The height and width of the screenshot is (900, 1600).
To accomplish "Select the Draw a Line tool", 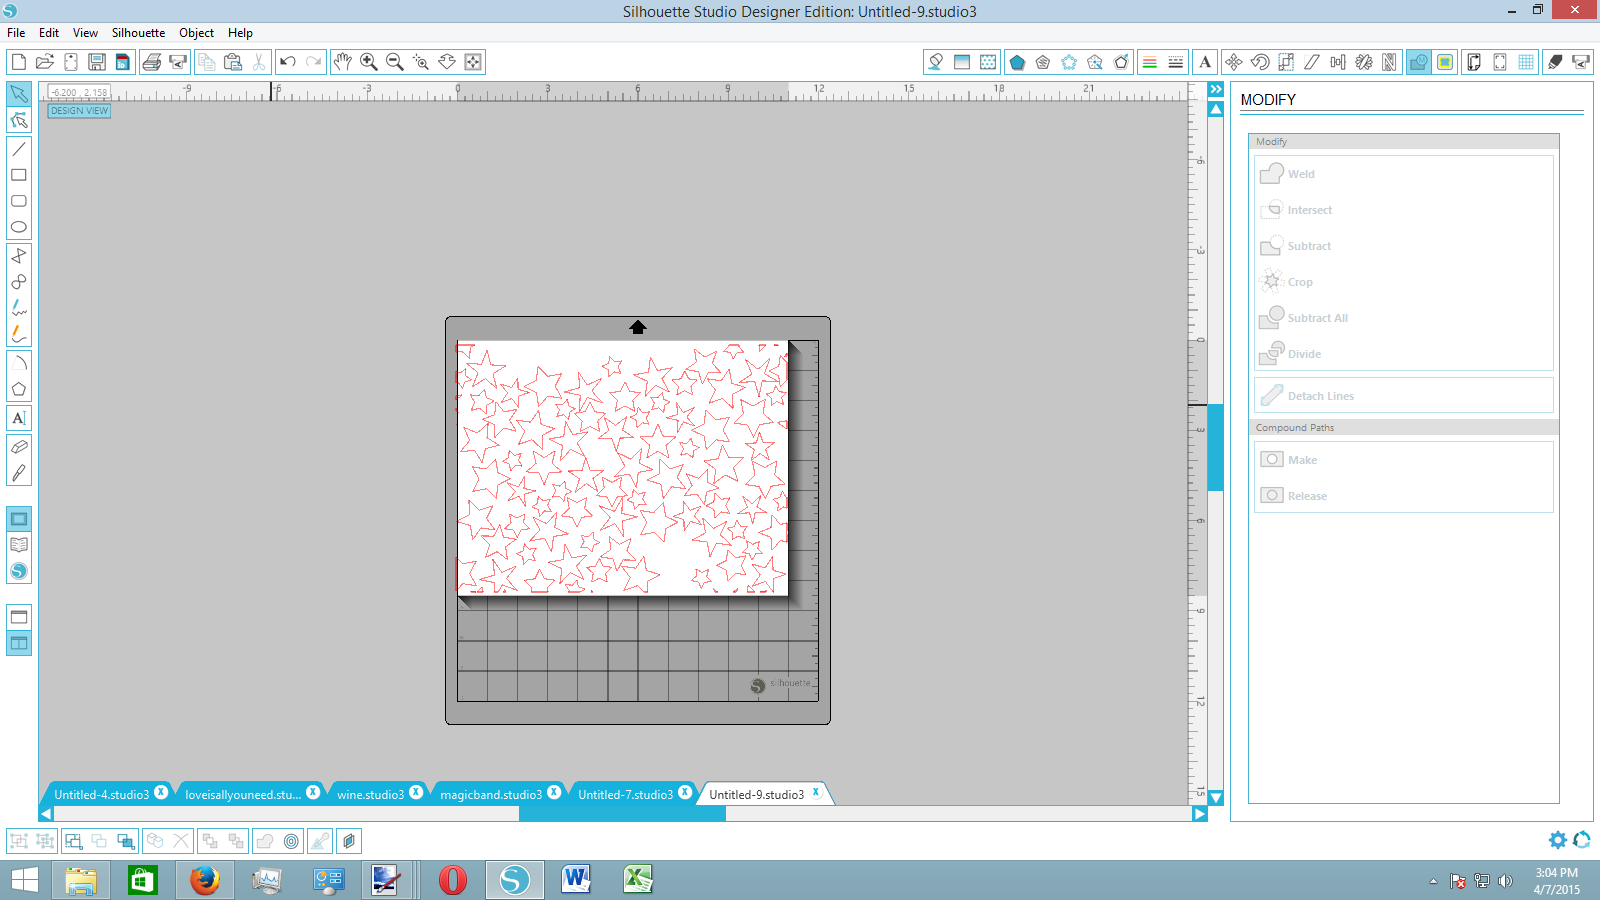I will pos(19,149).
